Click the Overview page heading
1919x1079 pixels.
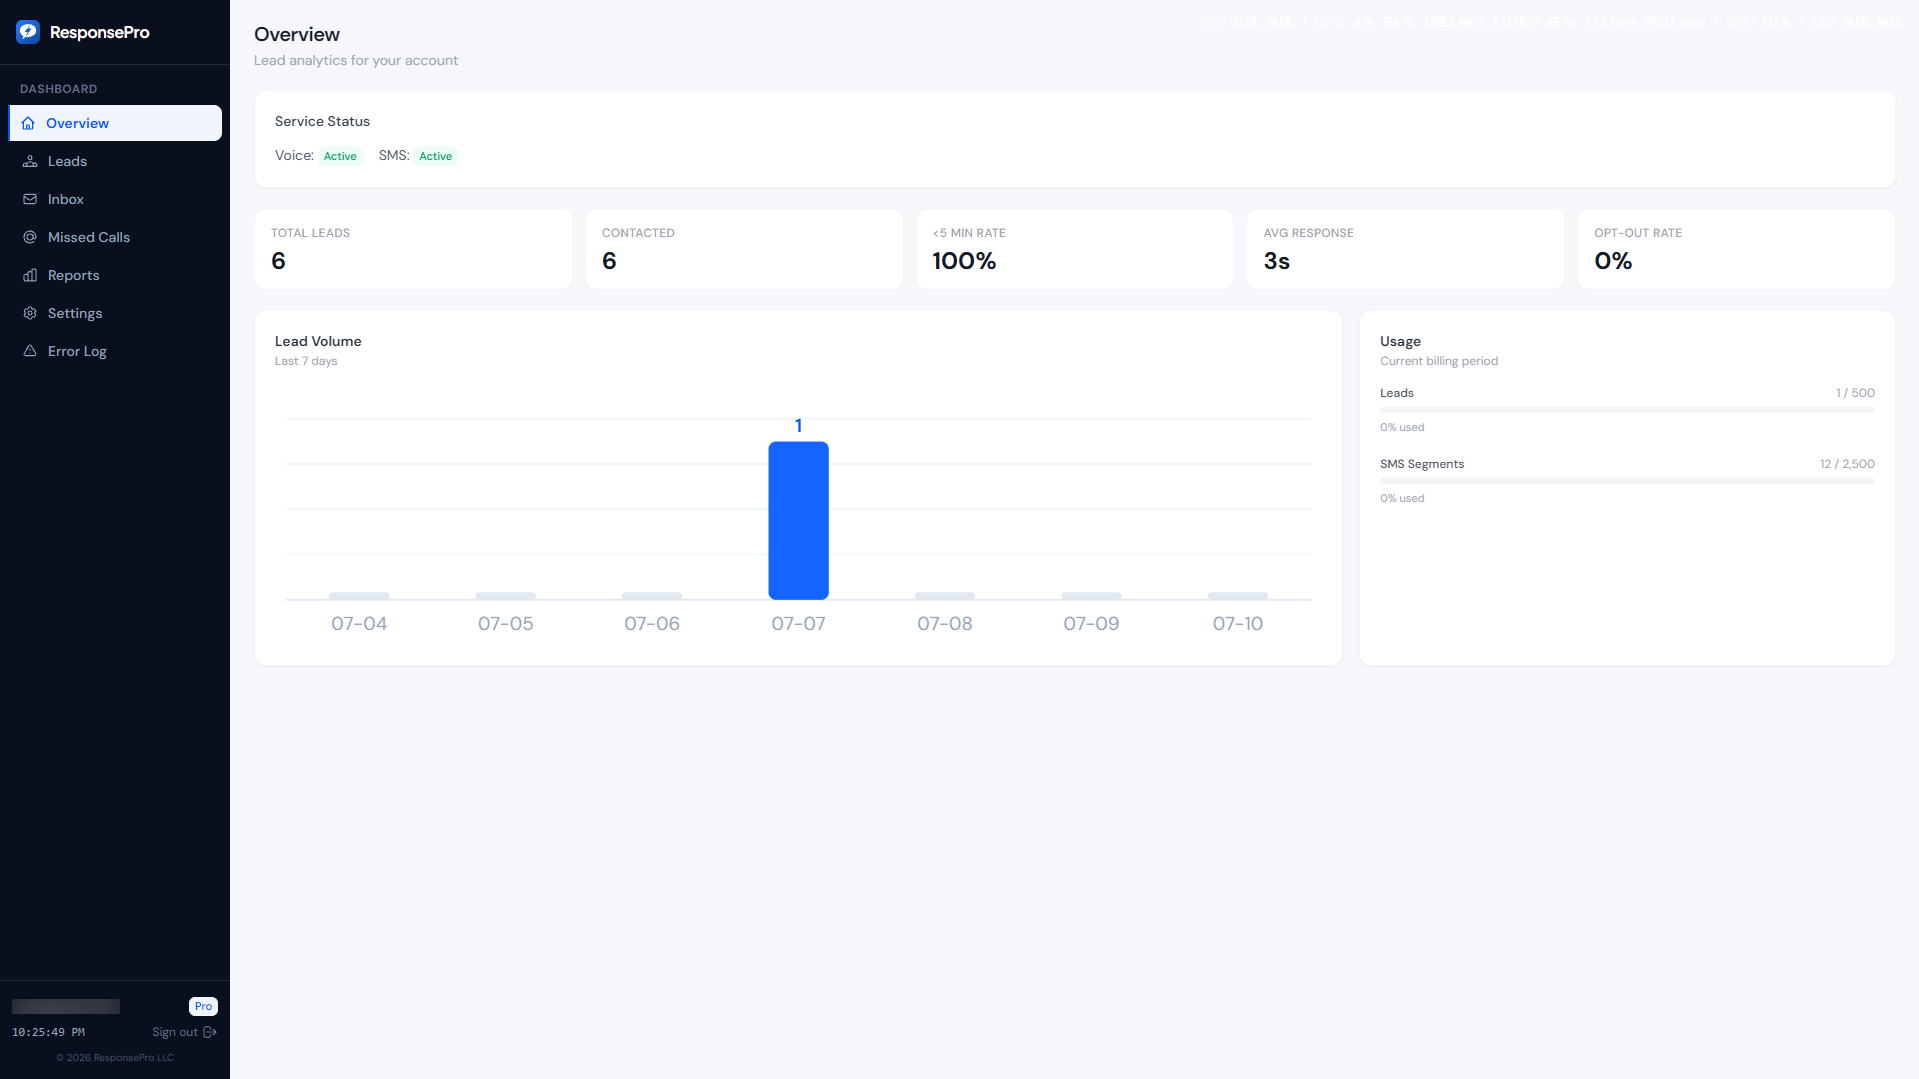(297, 34)
